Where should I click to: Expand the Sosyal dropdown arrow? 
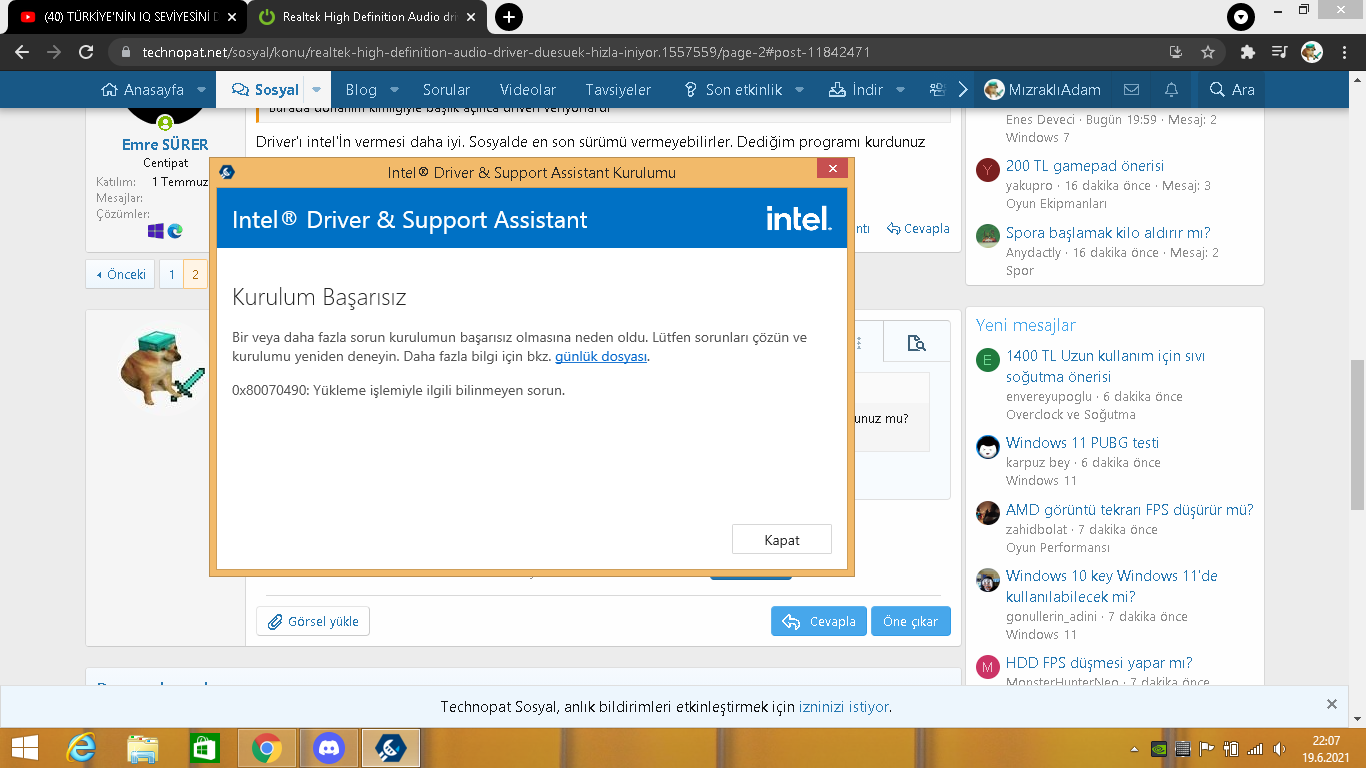coord(316,89)
